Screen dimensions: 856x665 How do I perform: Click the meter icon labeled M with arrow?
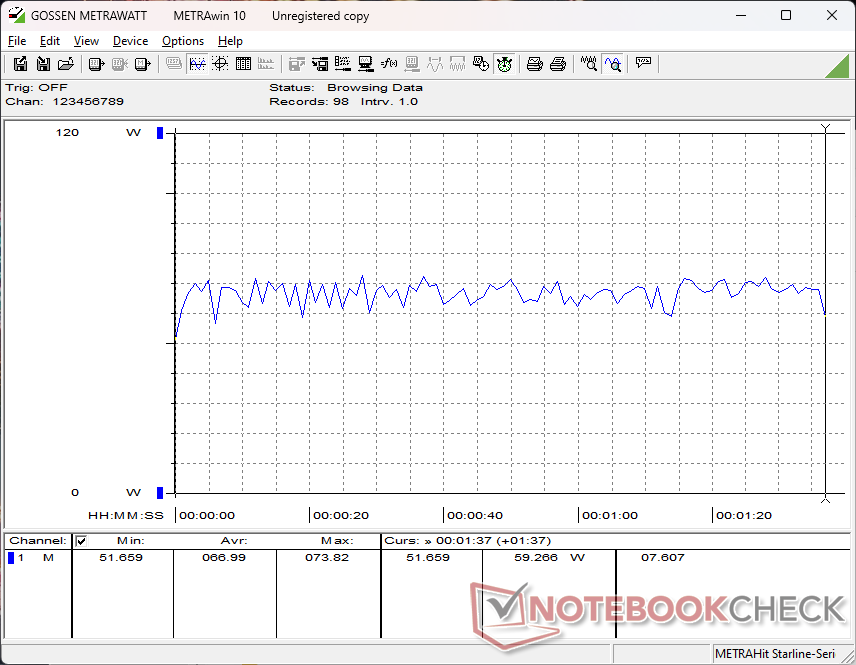pyautogui.click(x=142, y=64)
